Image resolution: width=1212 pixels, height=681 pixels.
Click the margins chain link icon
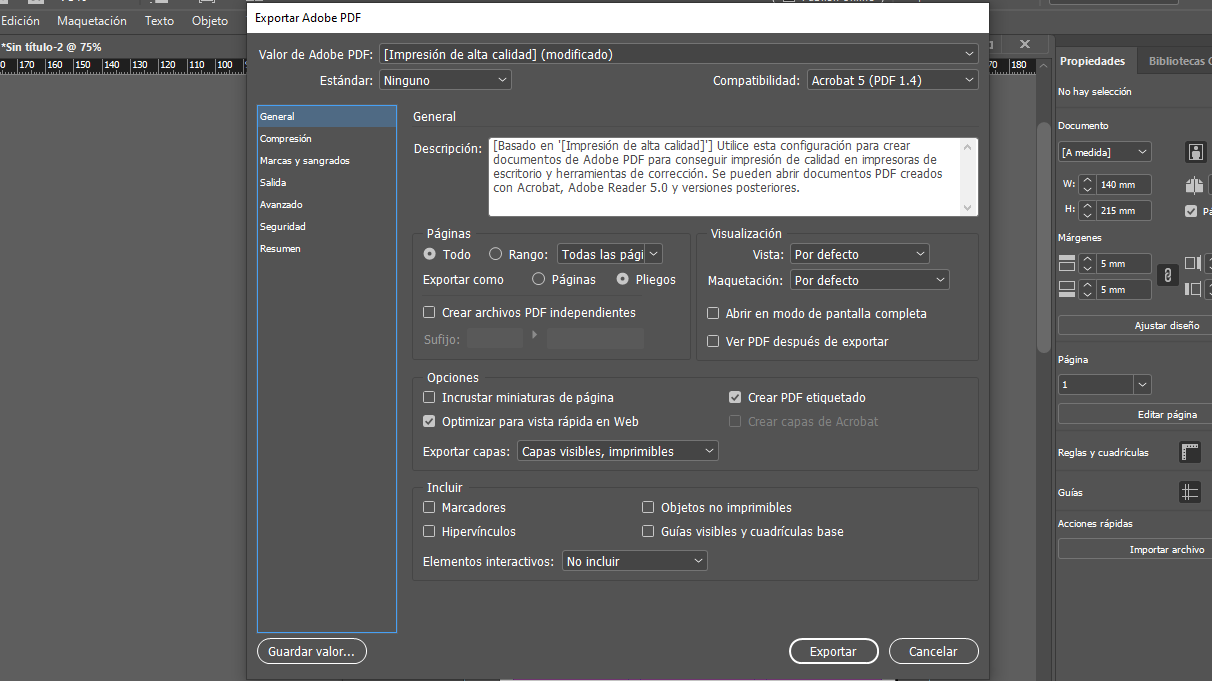pyautogui.click(x=1167, y=275)
